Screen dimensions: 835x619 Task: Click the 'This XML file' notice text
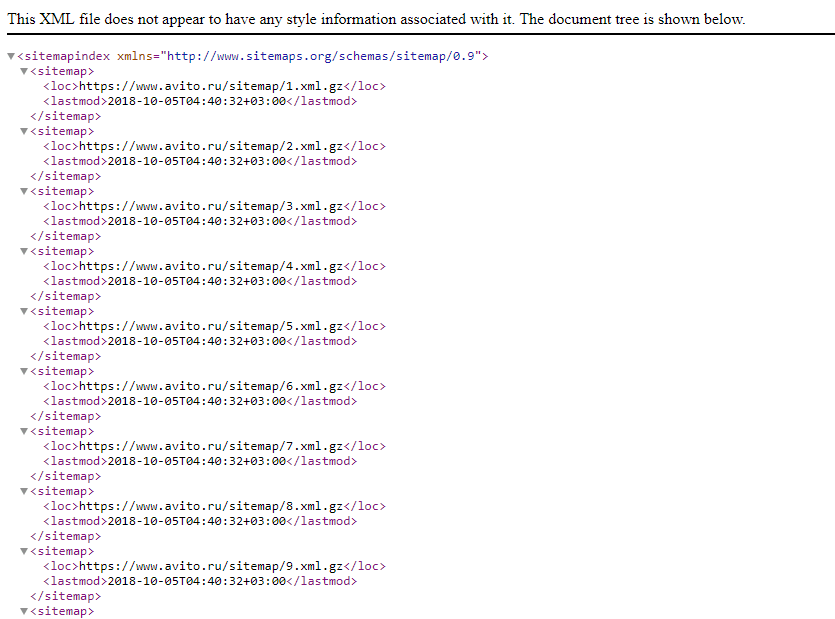pos(376,19)
